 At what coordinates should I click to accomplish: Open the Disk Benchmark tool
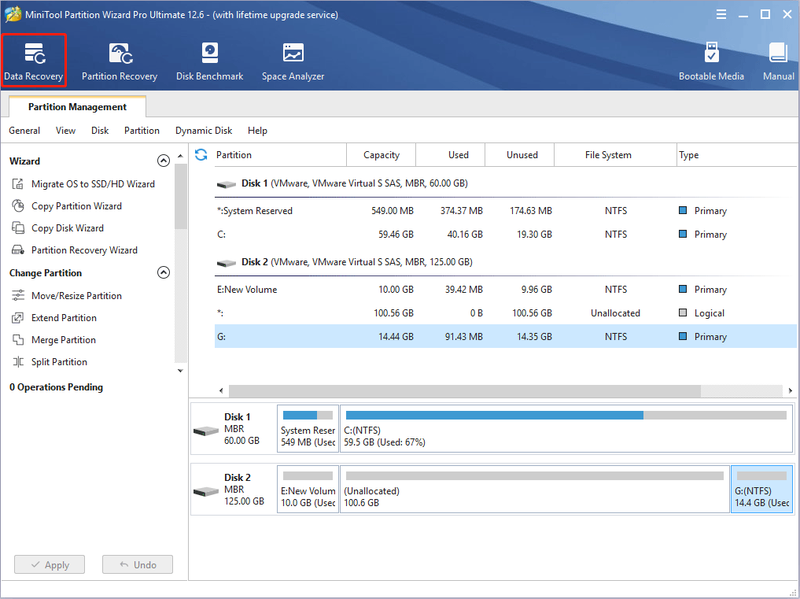[x=210, y=62]
